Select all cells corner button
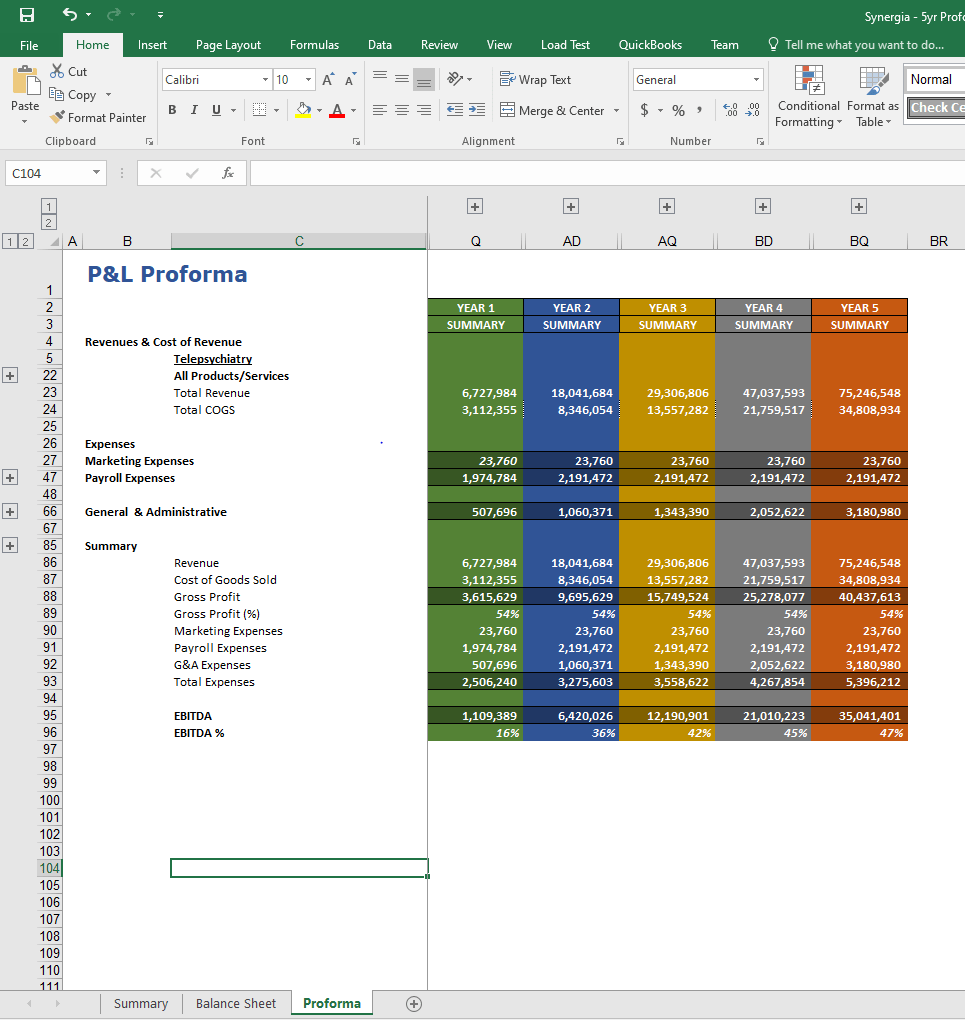The image size is (965, 1020). click(55, 242)
